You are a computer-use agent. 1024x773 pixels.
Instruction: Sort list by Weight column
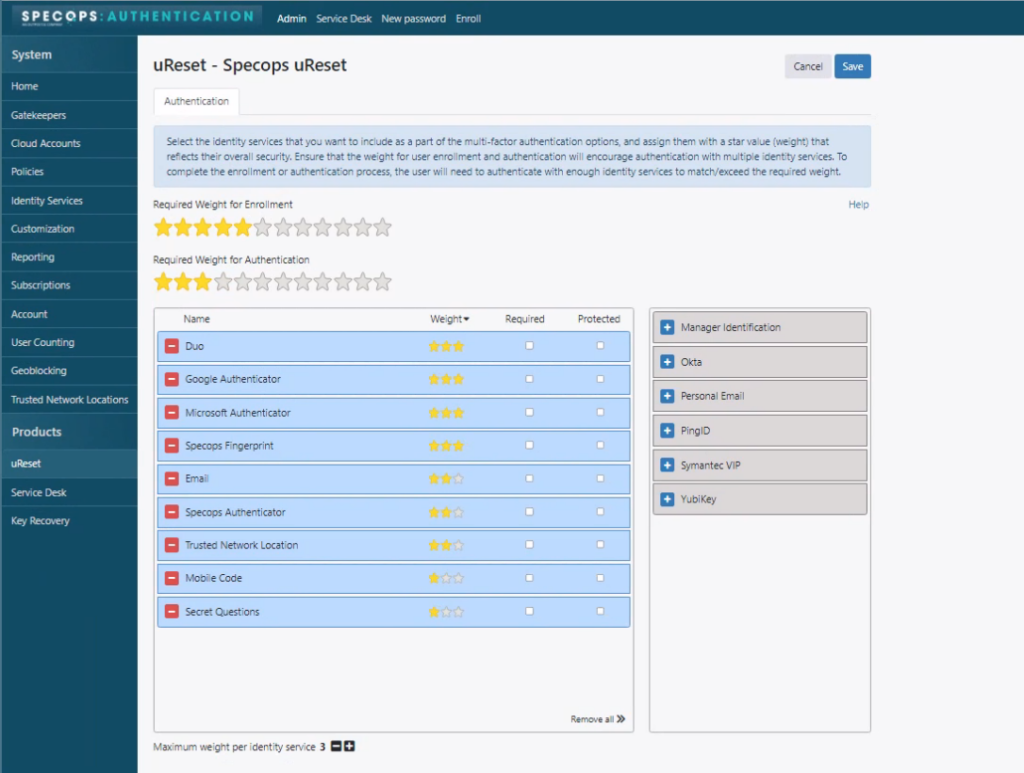tap(449, 319)
